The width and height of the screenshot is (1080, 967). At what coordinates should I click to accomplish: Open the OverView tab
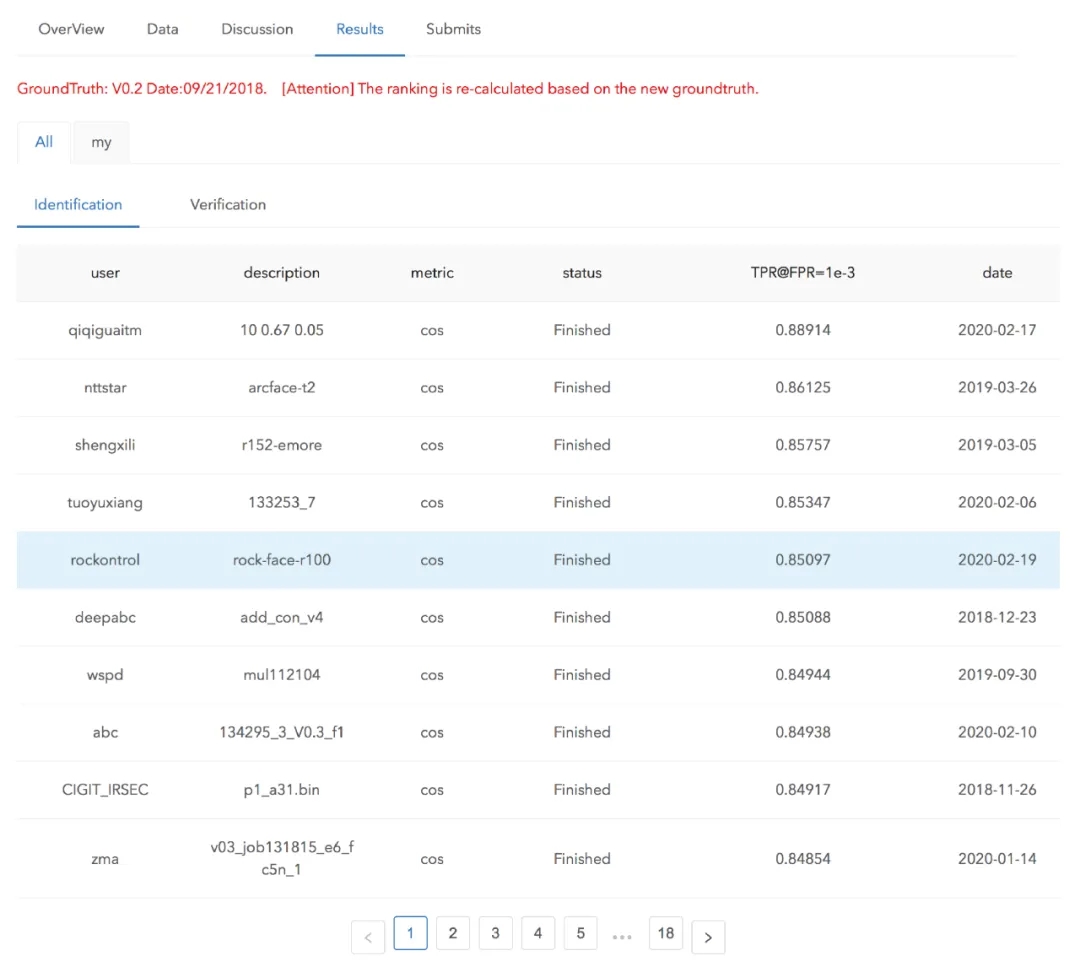click(x=71, y=29)
